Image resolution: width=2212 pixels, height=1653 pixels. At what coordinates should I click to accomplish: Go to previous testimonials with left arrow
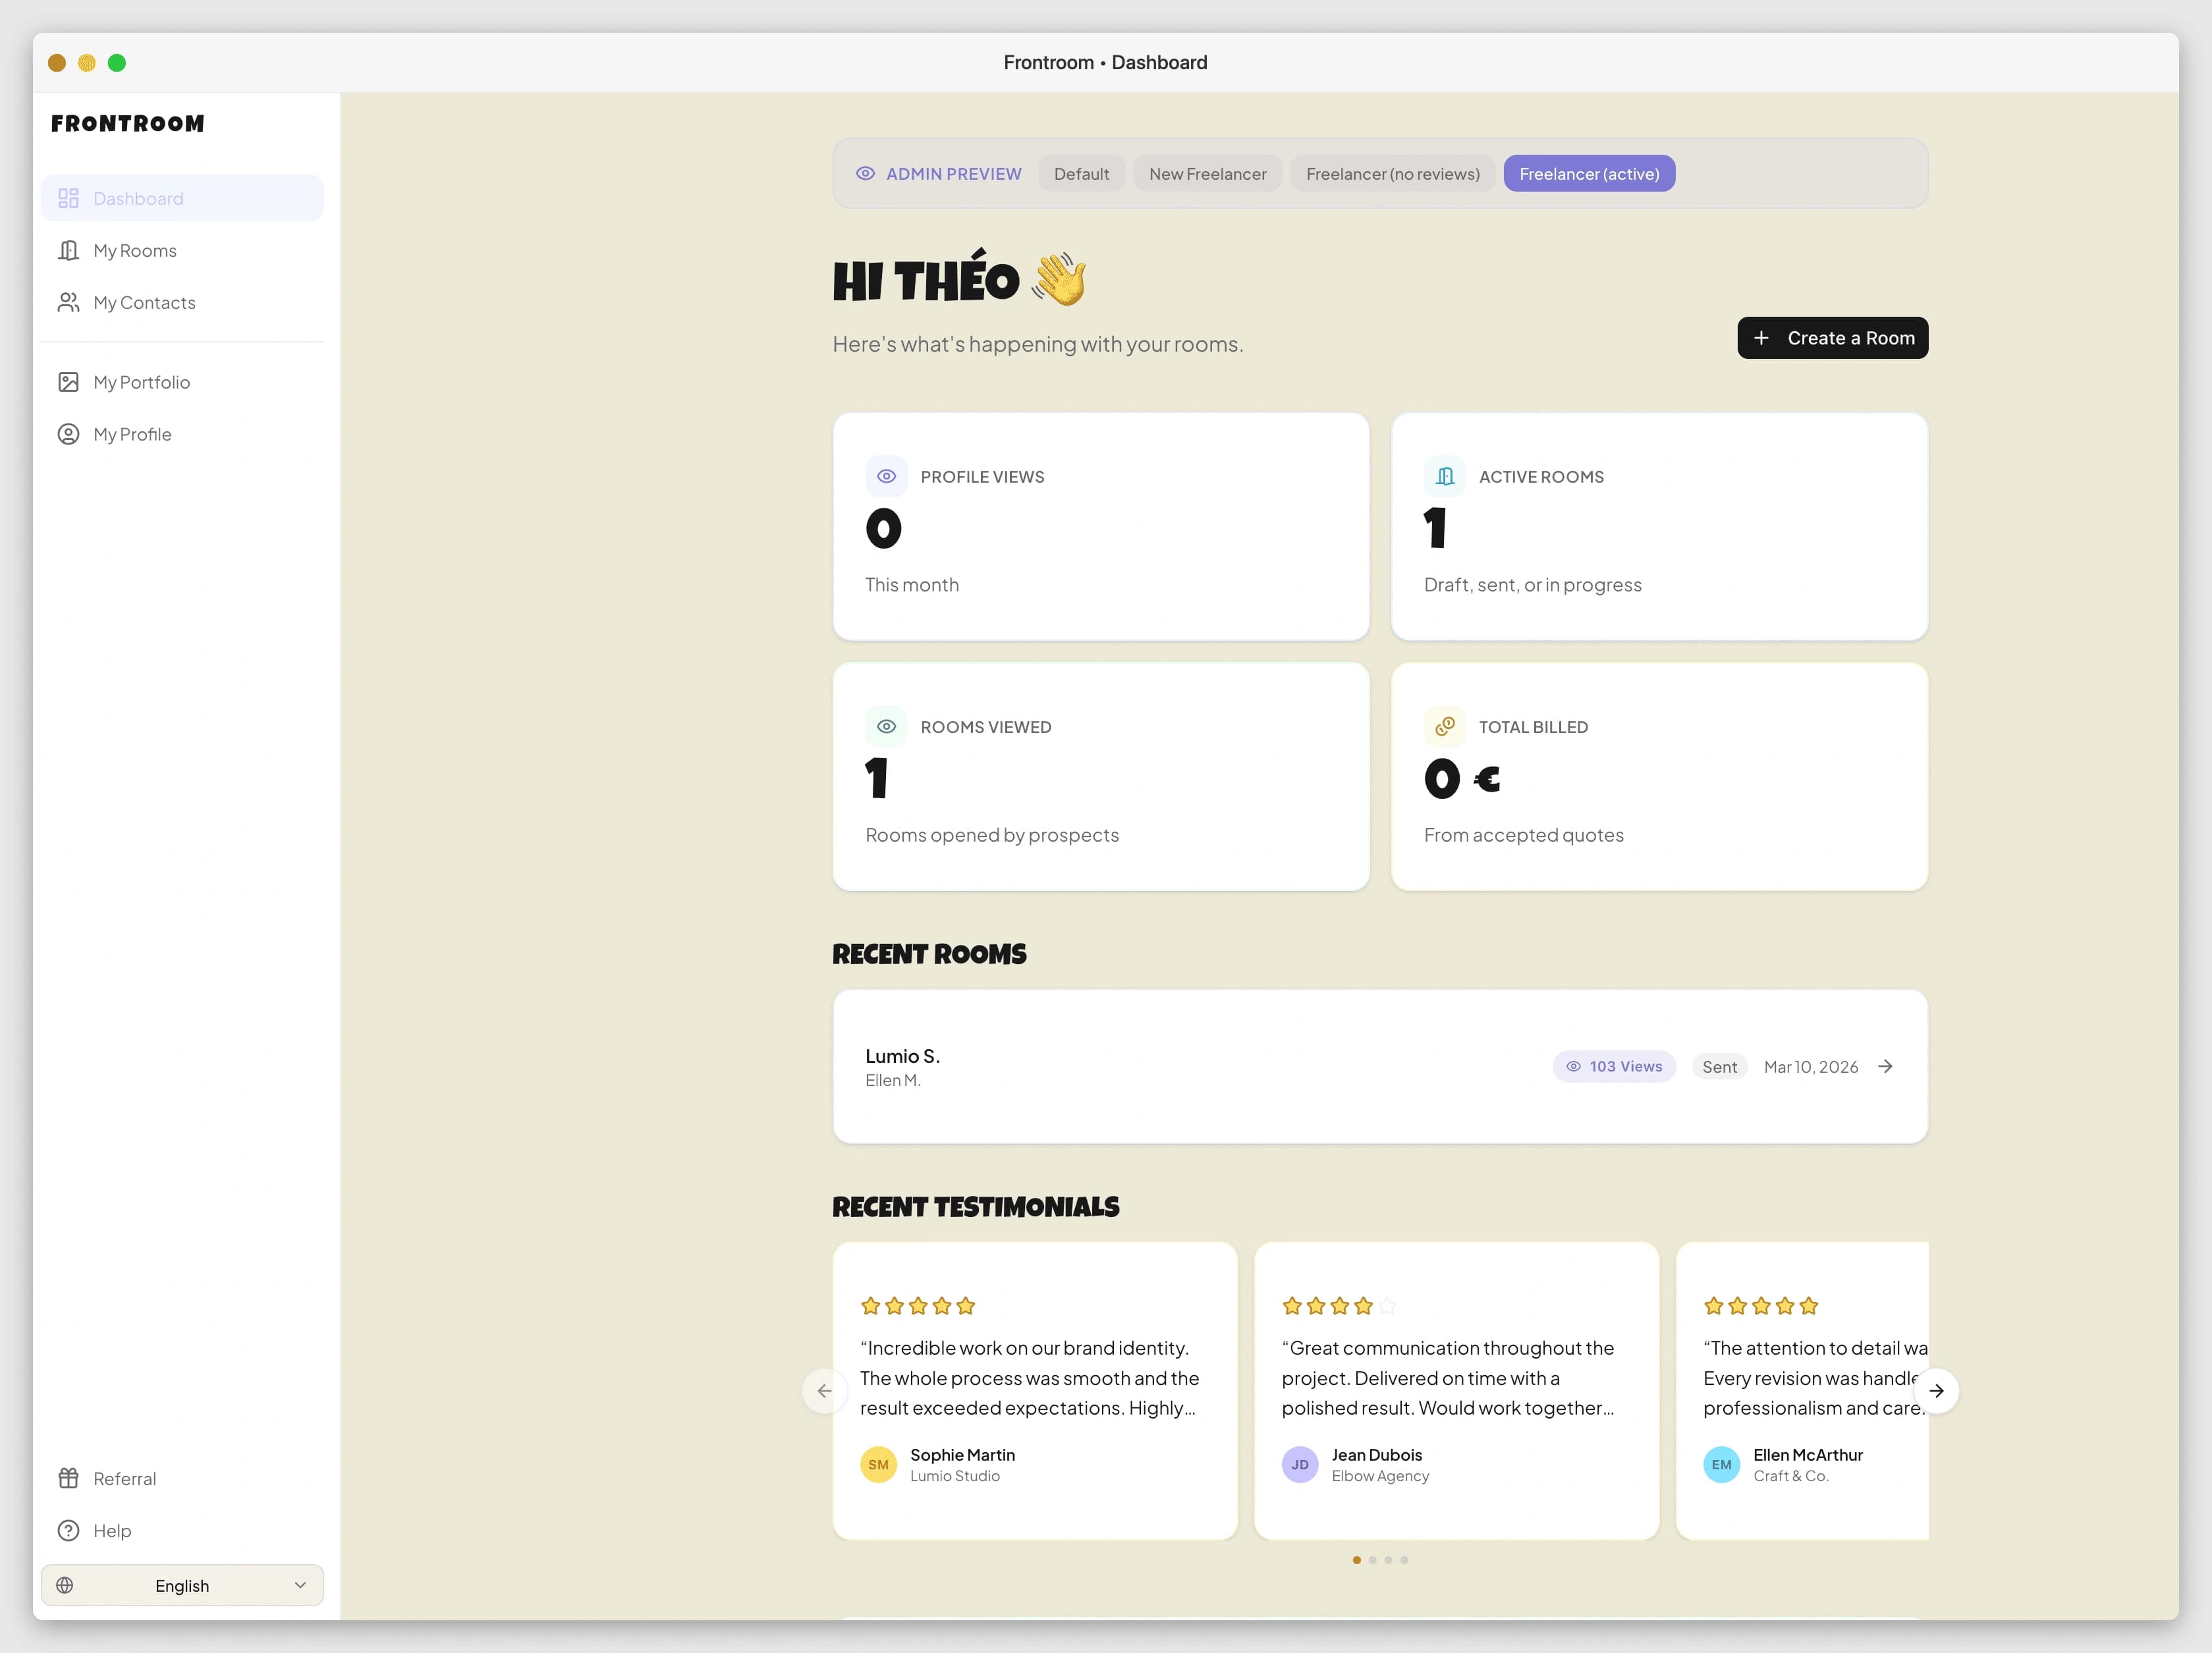824,1391
